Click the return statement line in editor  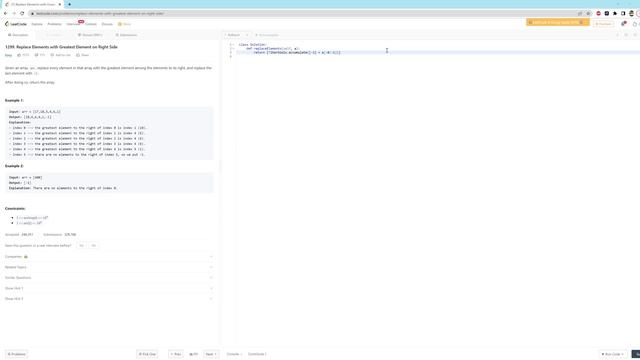297,53
